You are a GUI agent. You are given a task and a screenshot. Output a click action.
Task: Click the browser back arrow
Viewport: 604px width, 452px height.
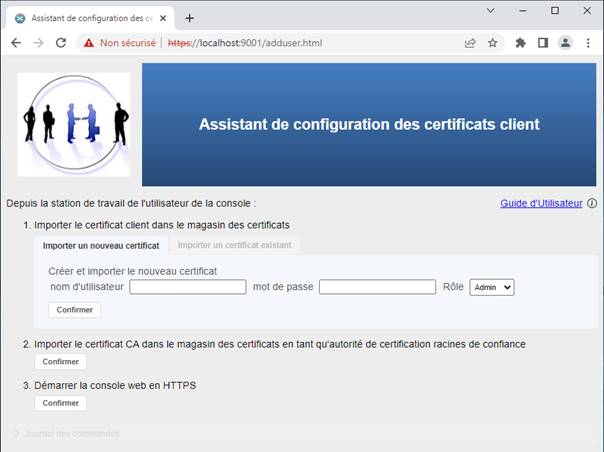16,43
